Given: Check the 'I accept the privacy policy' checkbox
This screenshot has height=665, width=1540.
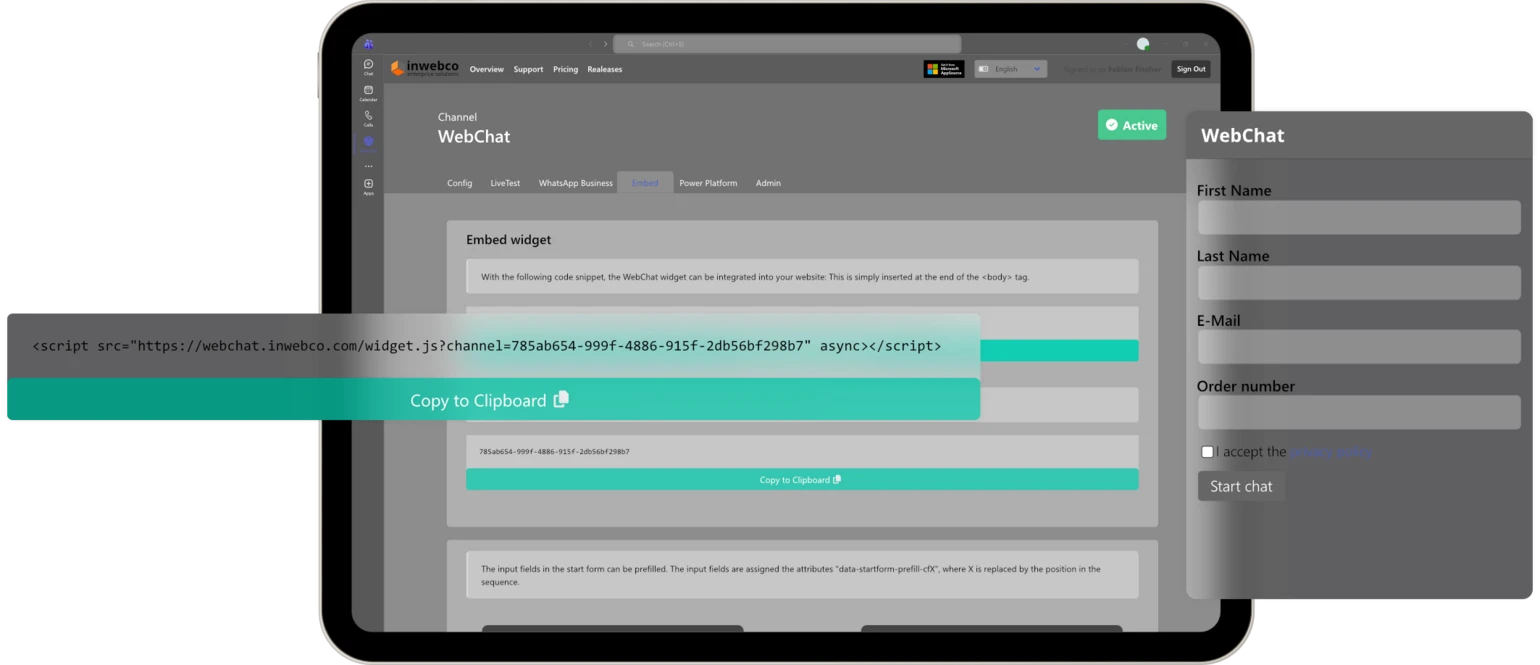Looking at the screenshot, I should (1206, 451).
